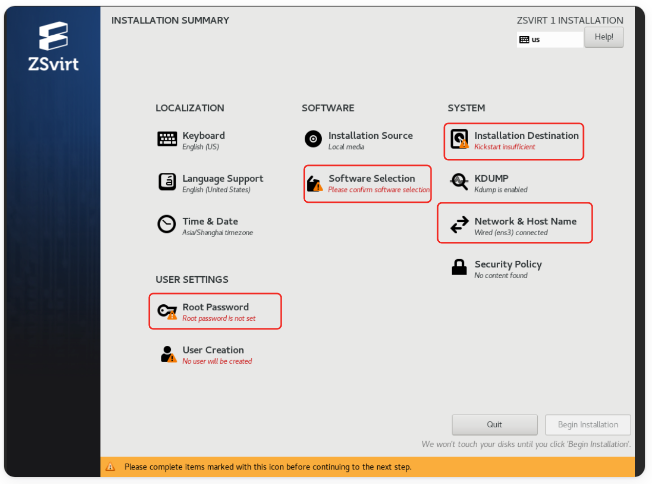Click the USER SETTINGS section heading

click(x=192, y=279)
